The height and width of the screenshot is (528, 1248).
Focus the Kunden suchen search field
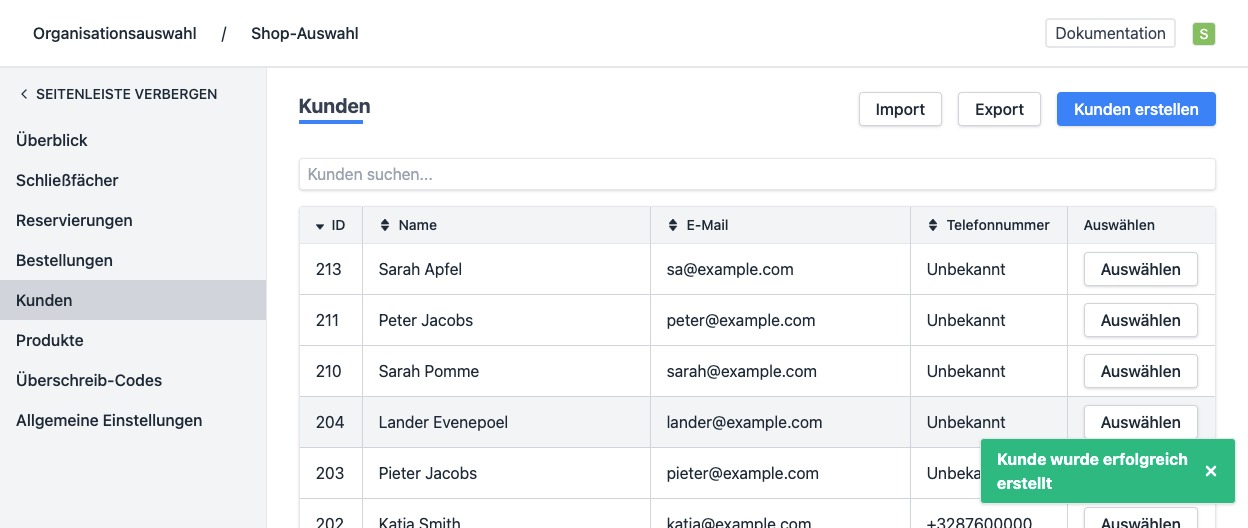(x=757, y=174)
